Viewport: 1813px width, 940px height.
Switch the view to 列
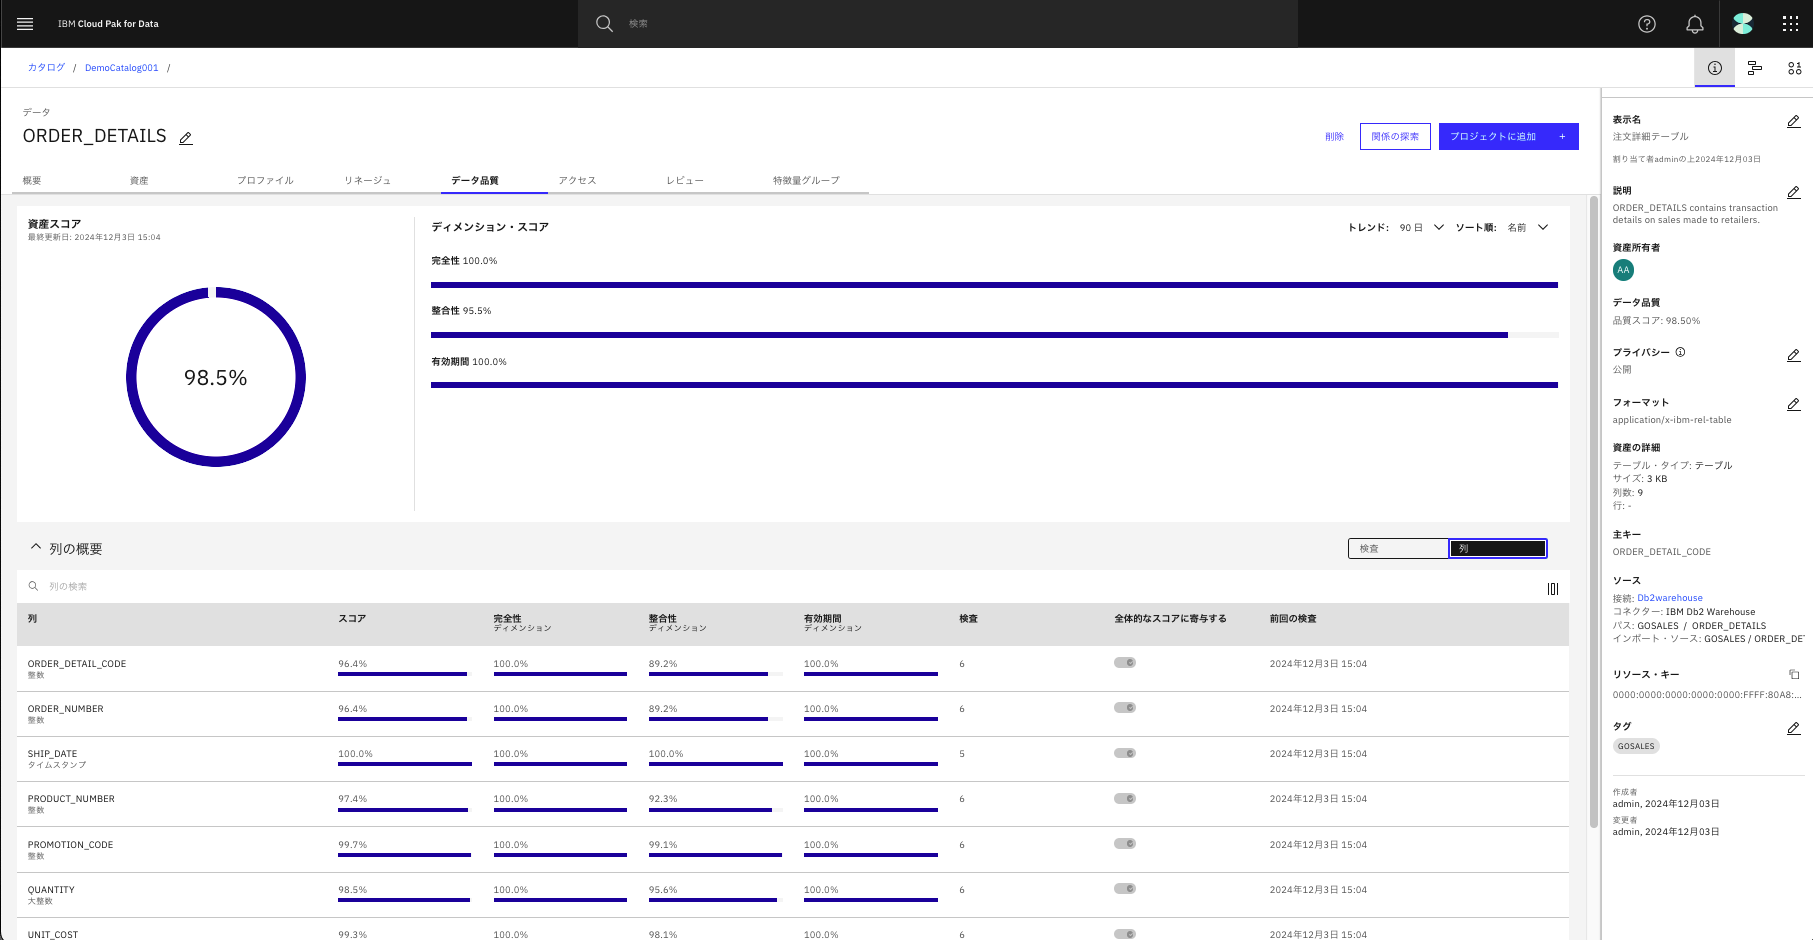pos(1498,548)
